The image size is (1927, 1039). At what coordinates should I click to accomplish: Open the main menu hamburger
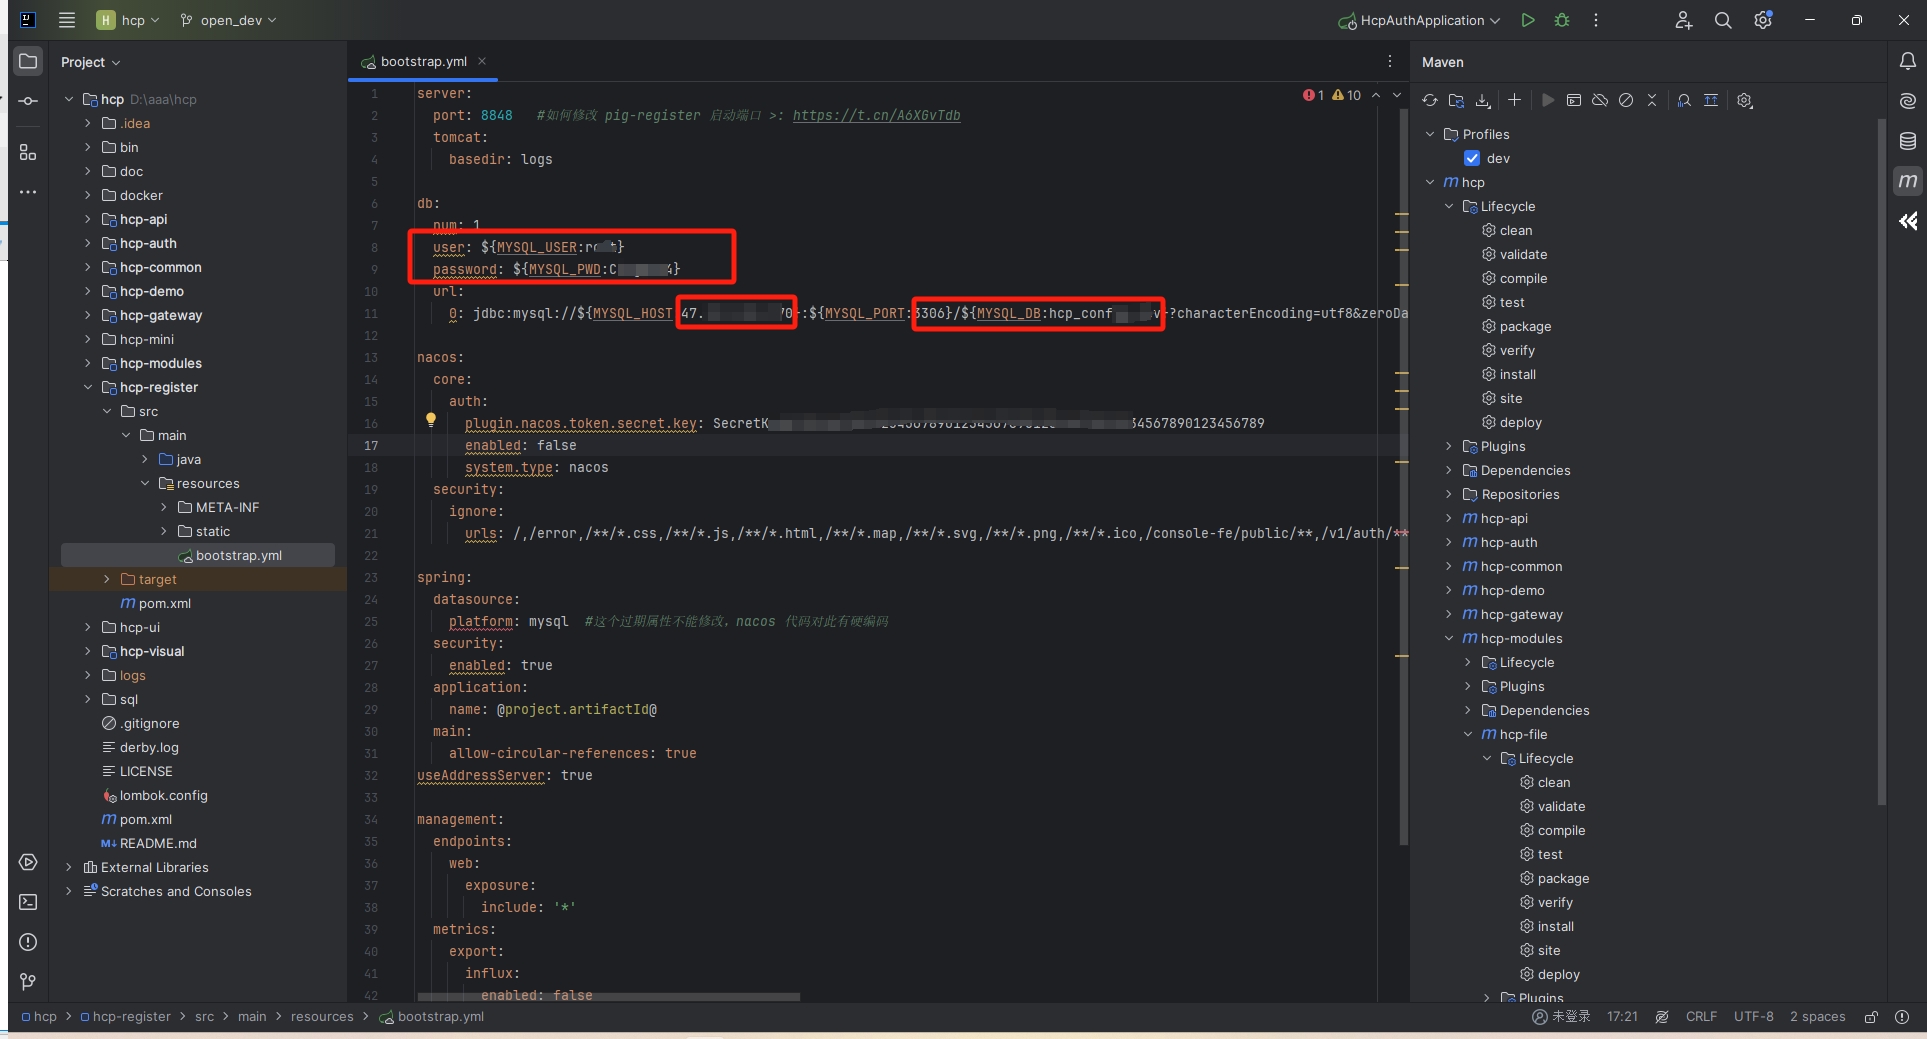pos(67,20)
